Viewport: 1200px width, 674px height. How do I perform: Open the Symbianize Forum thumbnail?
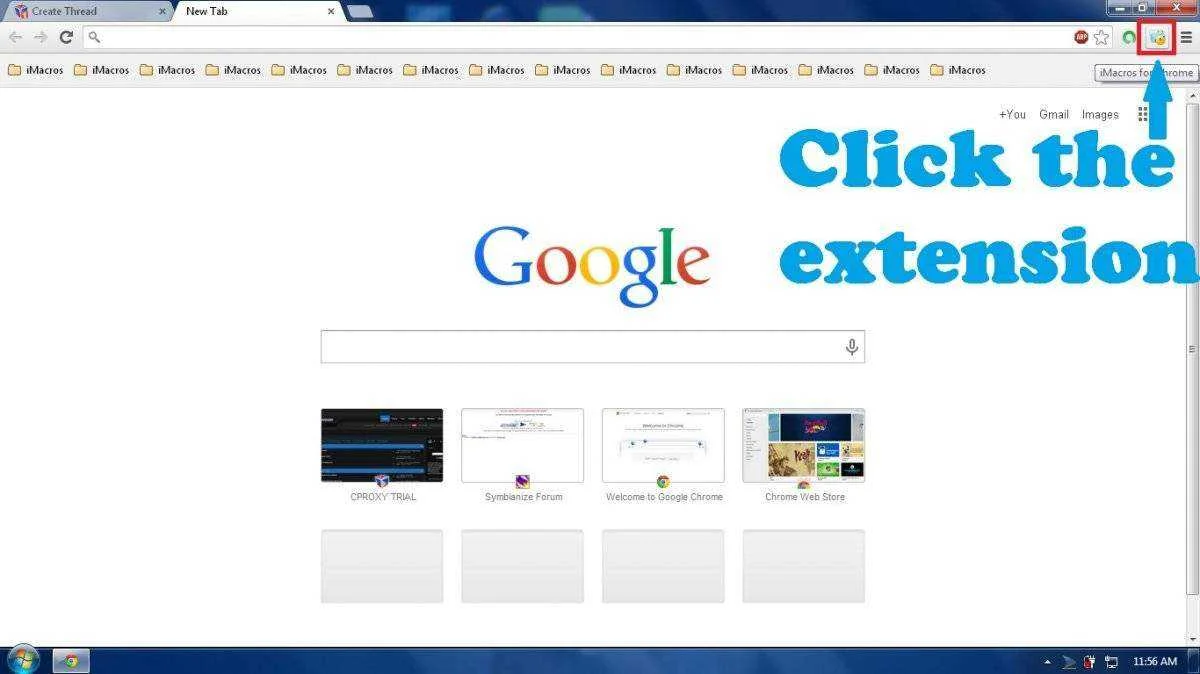522,445
